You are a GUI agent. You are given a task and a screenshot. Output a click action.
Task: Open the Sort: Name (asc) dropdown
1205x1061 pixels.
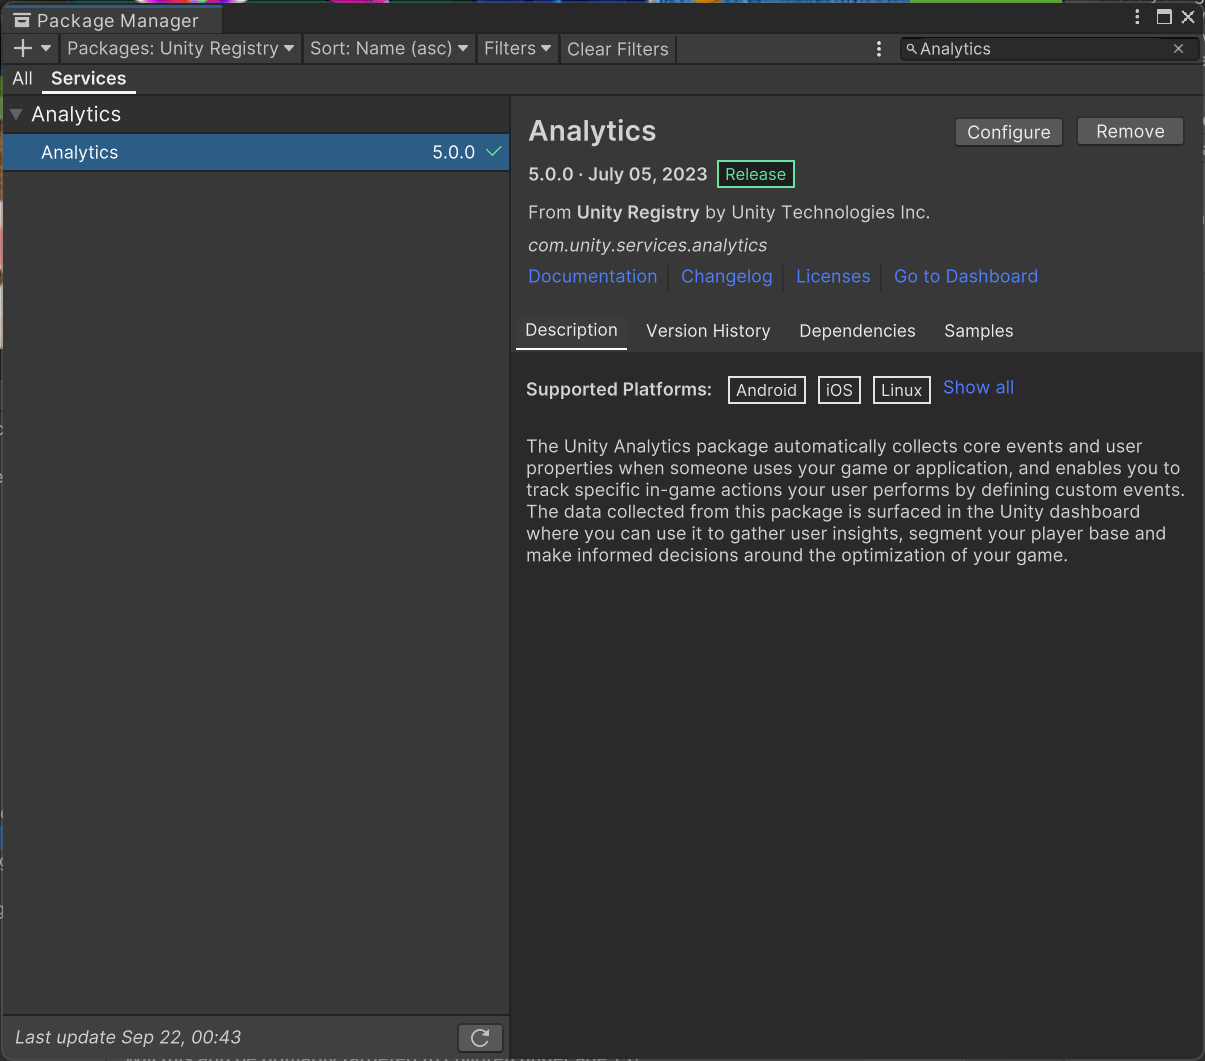coord(389,48)
